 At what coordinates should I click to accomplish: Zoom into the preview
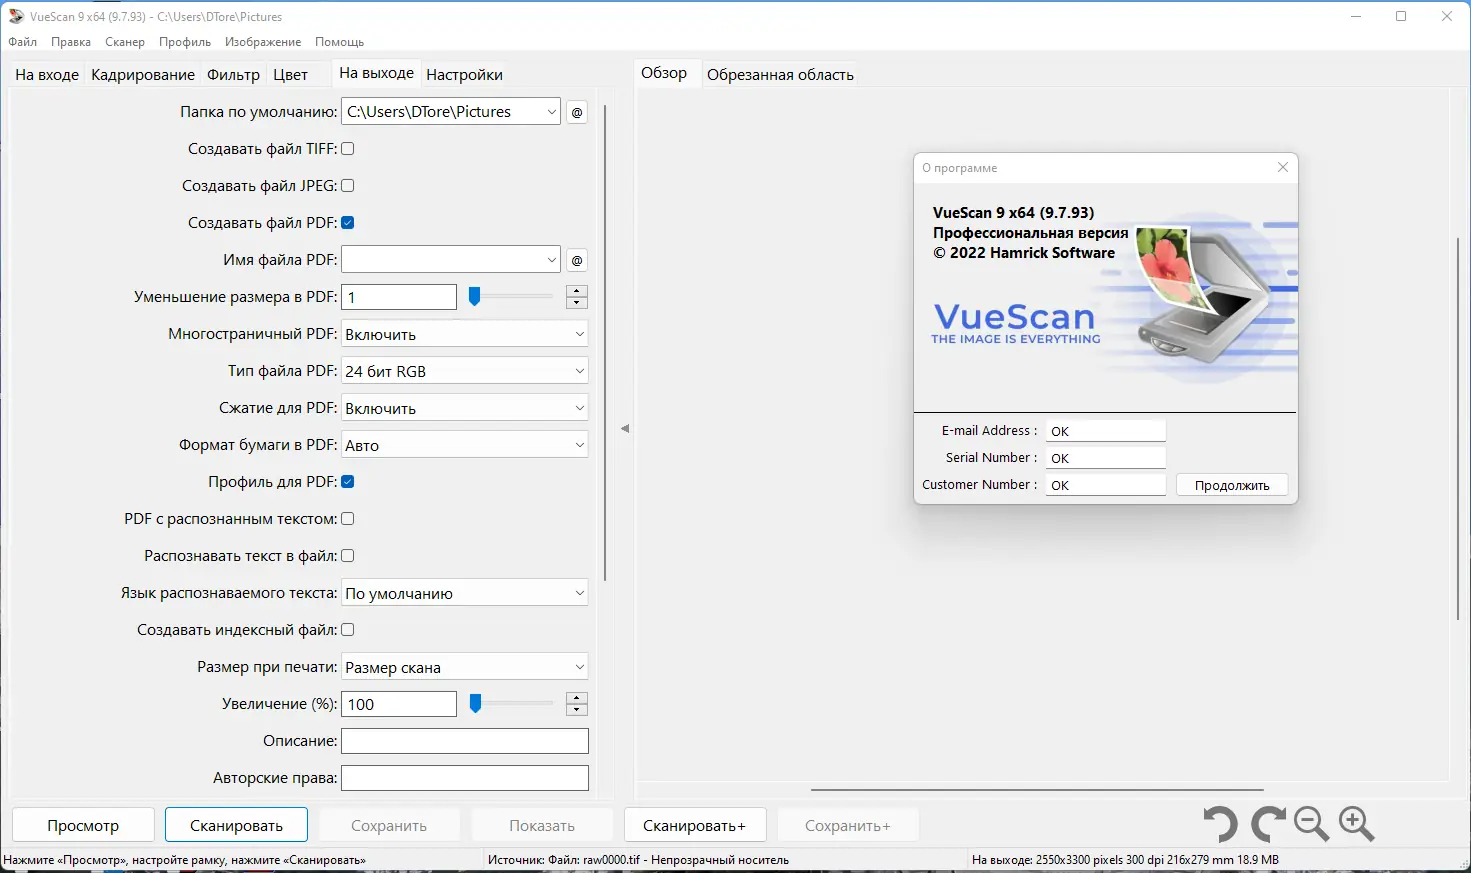(1357, 824)
